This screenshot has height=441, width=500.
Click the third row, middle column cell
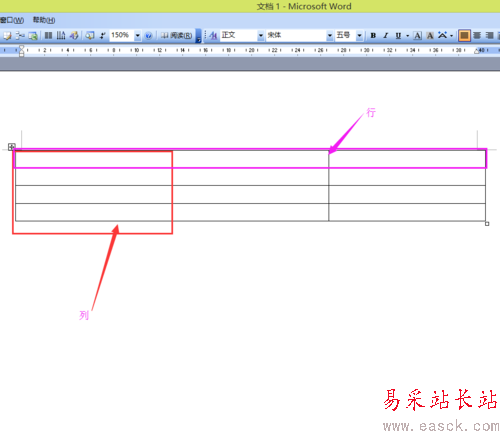pyautogui.click(x=250, y=194)
